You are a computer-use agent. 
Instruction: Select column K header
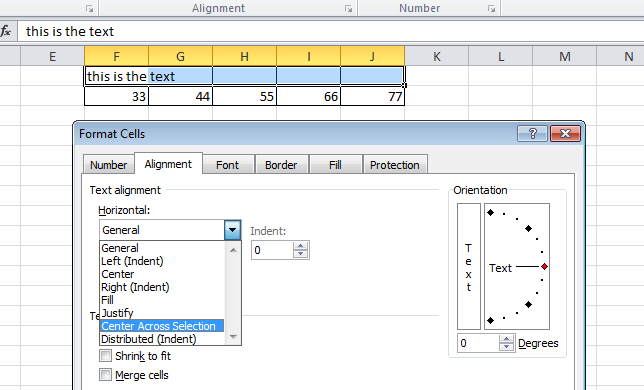coord(437,56)
